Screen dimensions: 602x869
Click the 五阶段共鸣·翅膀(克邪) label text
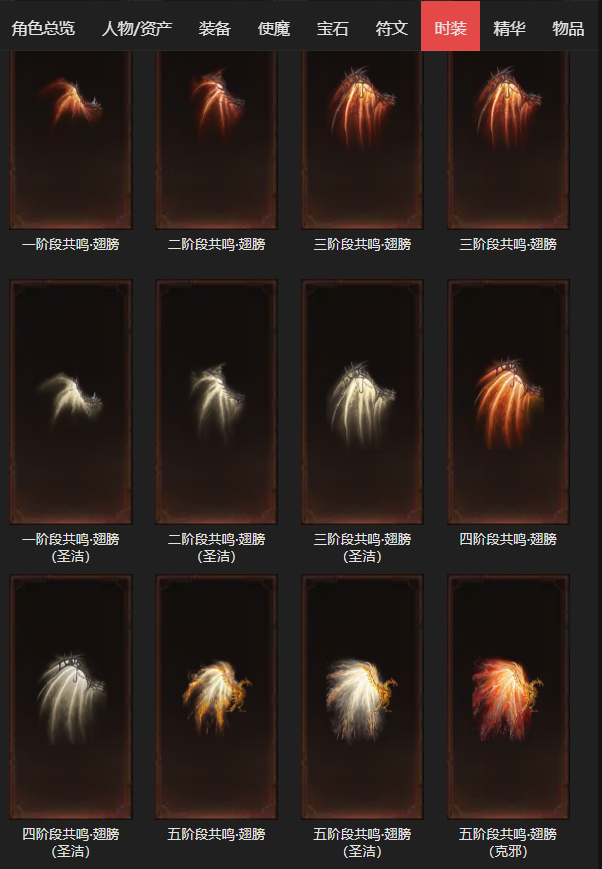(x=508, y=842)
